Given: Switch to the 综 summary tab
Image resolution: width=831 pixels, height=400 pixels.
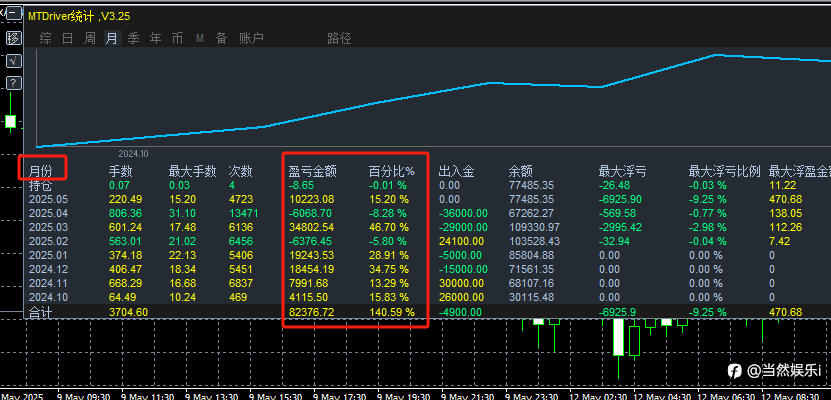Looking at the screenshot, I should point(46,39).
